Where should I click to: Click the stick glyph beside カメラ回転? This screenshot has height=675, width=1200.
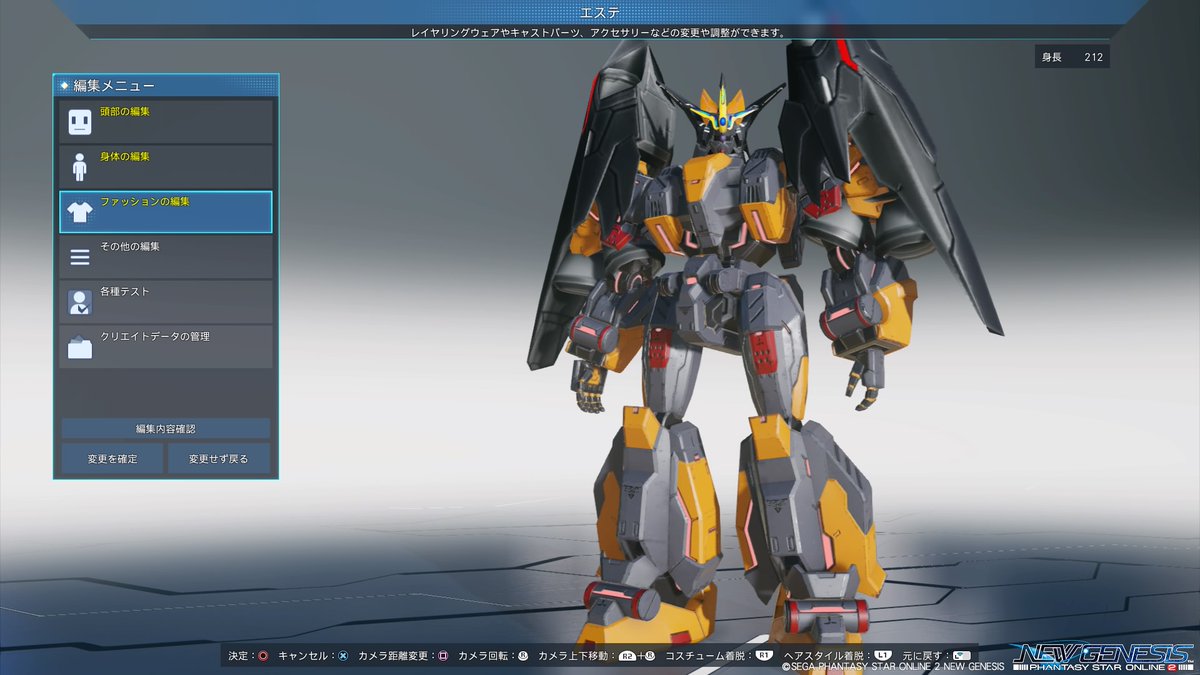[523, 656]
